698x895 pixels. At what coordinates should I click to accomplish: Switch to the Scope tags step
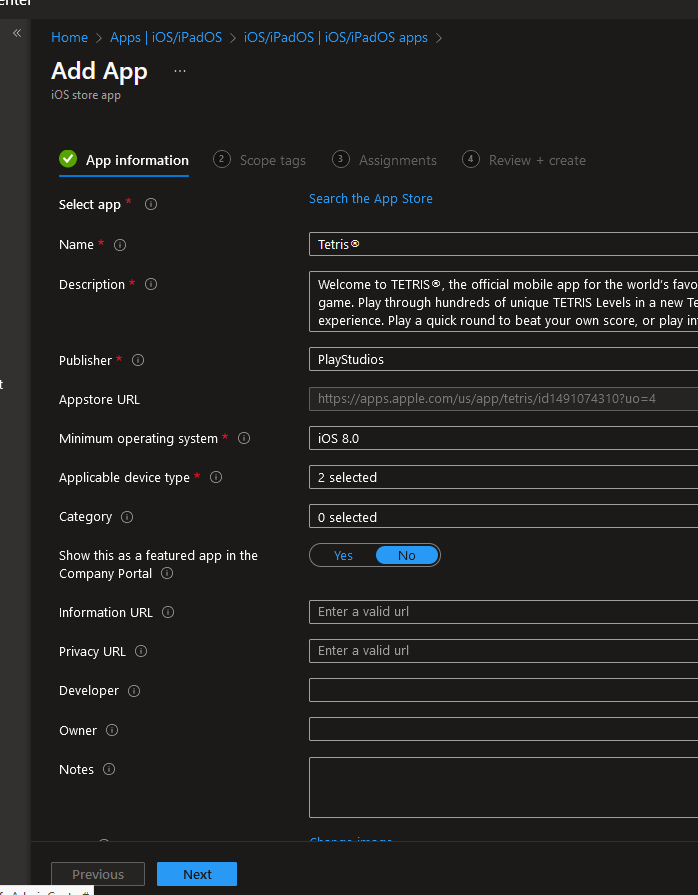(x=260, y=160)
